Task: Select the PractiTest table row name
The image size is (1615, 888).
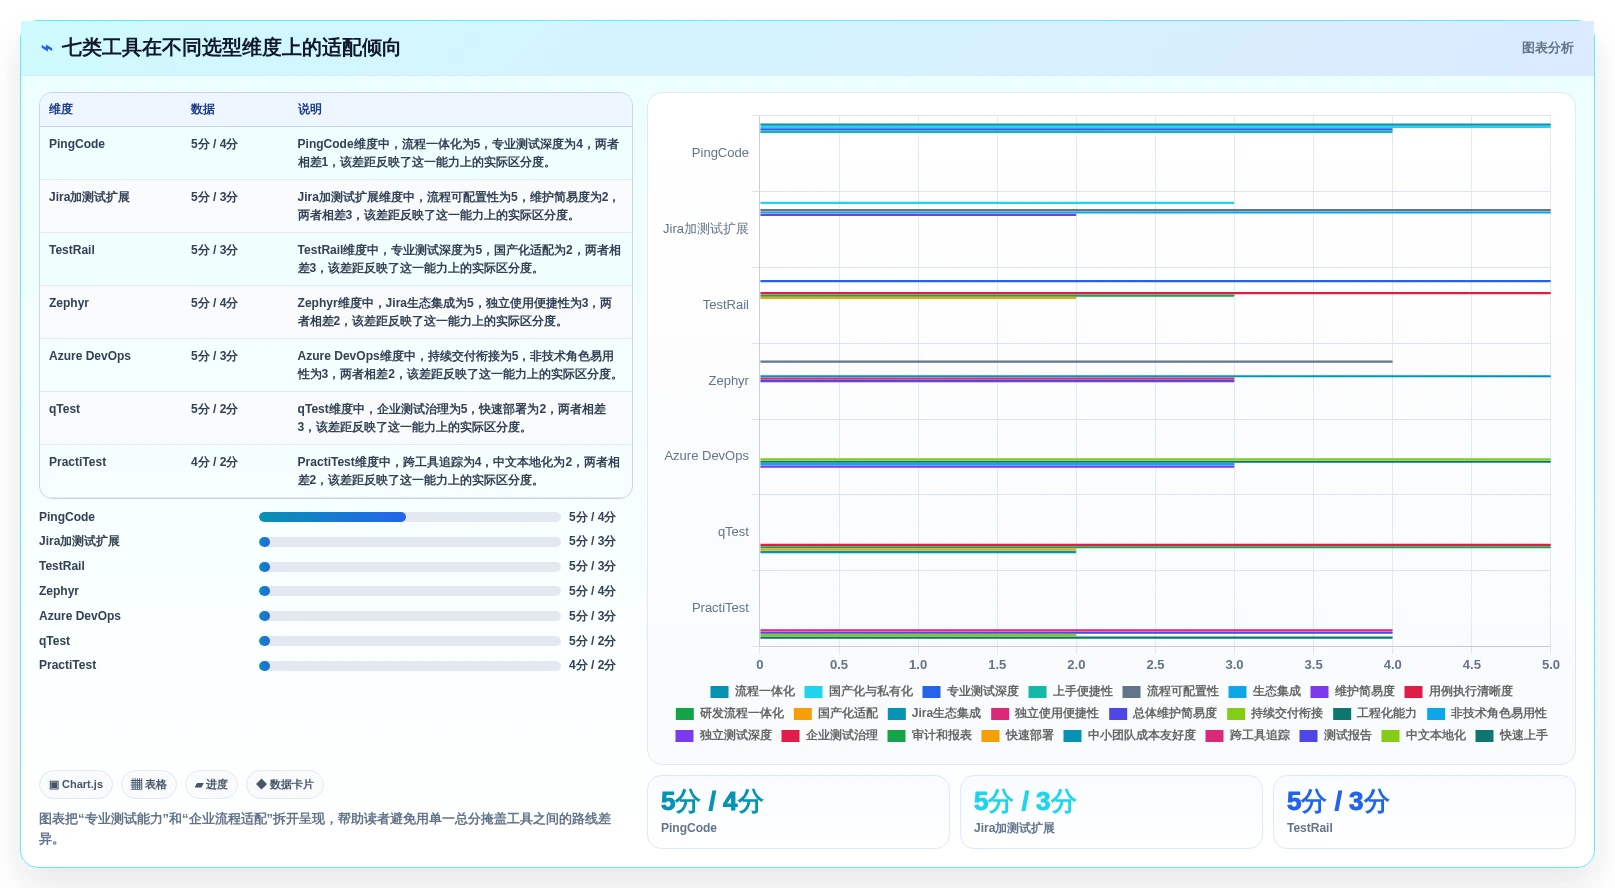Action: [x=78, y=462]
